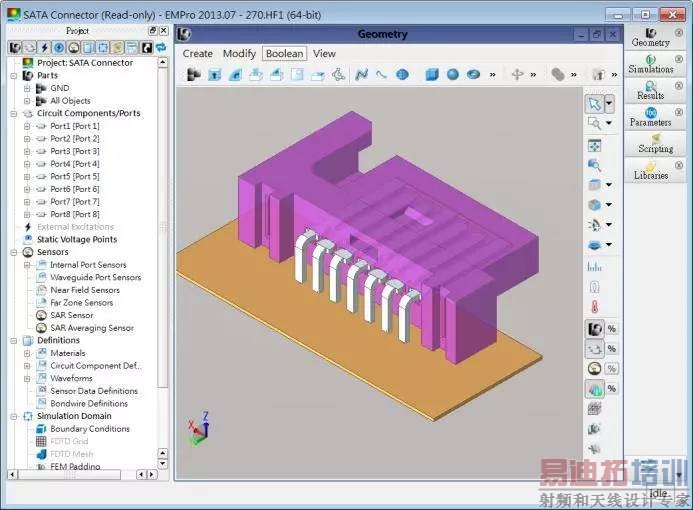693x510 pixels.
Task: Click the rotate transform icon in Geometry toolbar
Action: point(518,75)
